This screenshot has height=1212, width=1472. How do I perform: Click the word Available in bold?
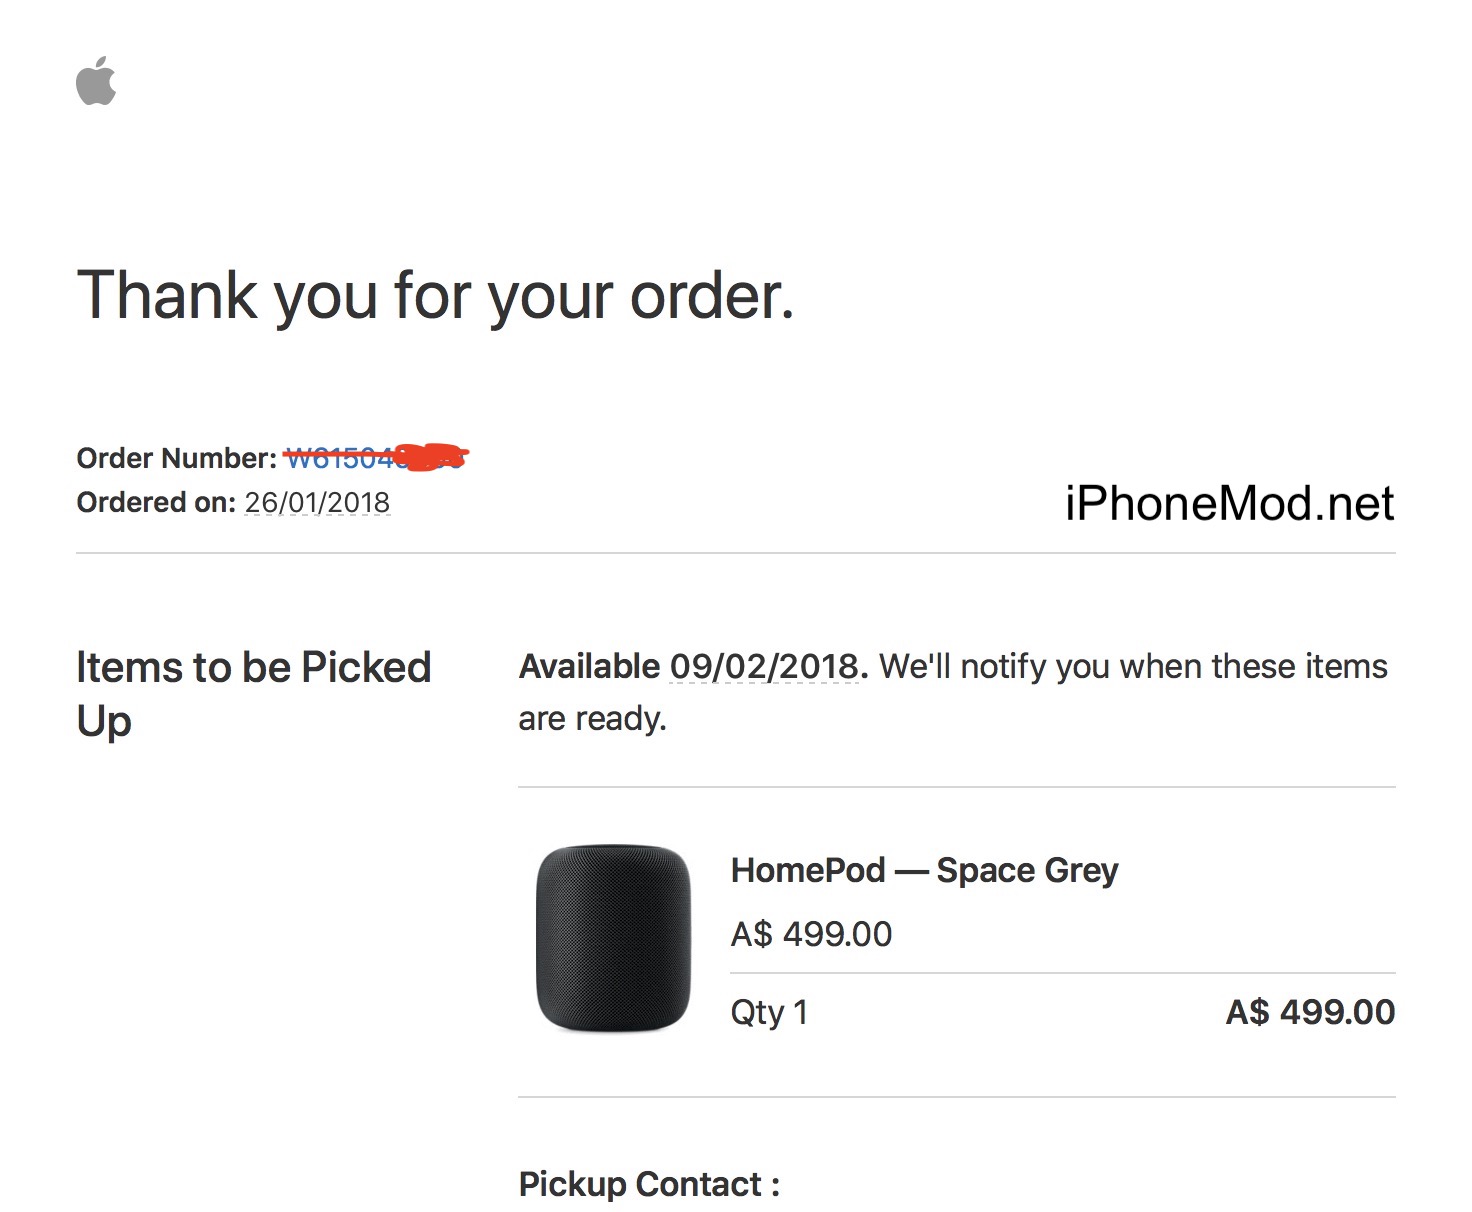589,666
